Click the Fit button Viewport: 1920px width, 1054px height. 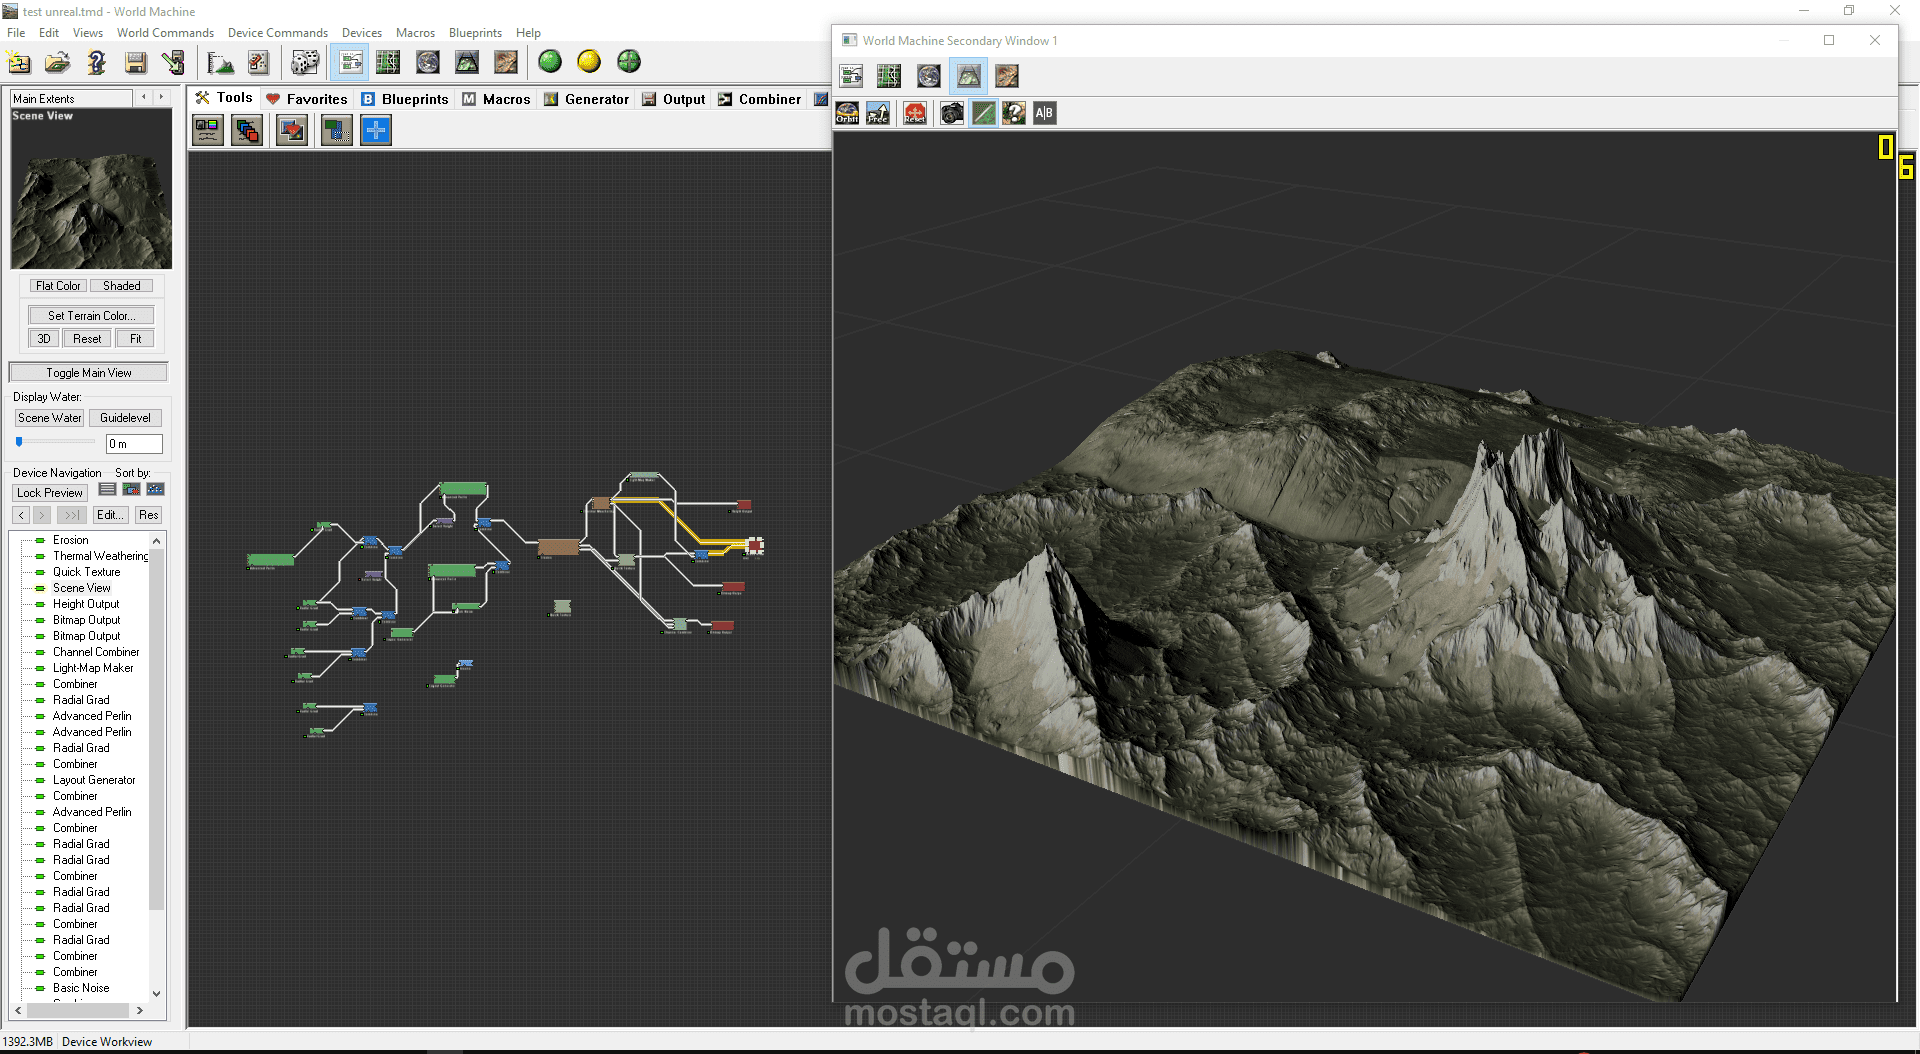pyautogui.click(x=135, y=339)
